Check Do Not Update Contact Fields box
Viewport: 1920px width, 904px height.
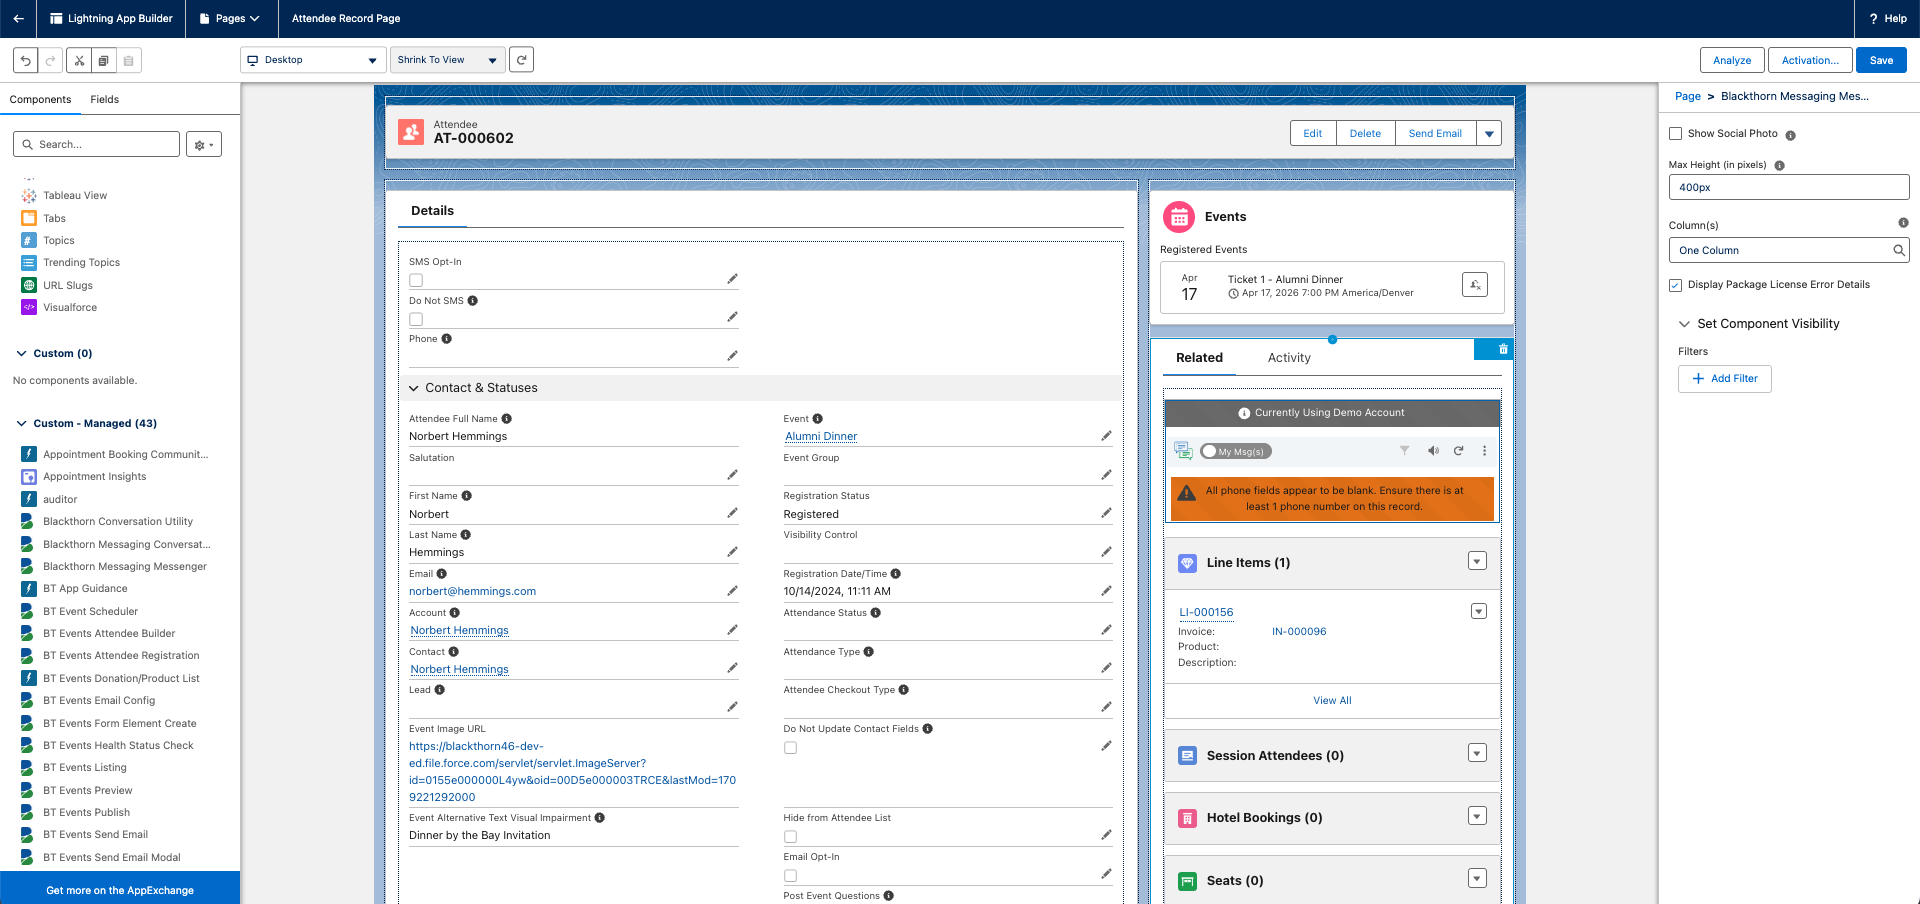(x=790, y=747)
